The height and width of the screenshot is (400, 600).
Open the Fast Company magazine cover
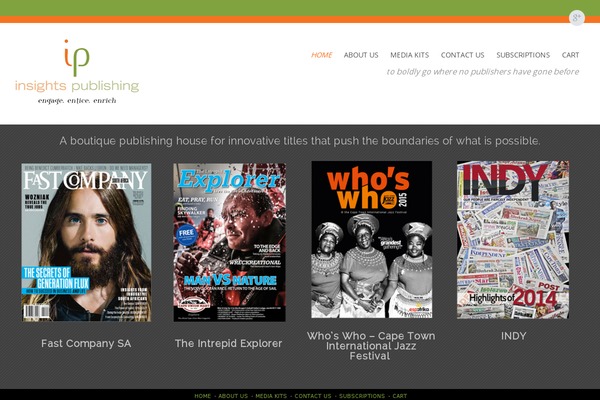pos(86,242)
